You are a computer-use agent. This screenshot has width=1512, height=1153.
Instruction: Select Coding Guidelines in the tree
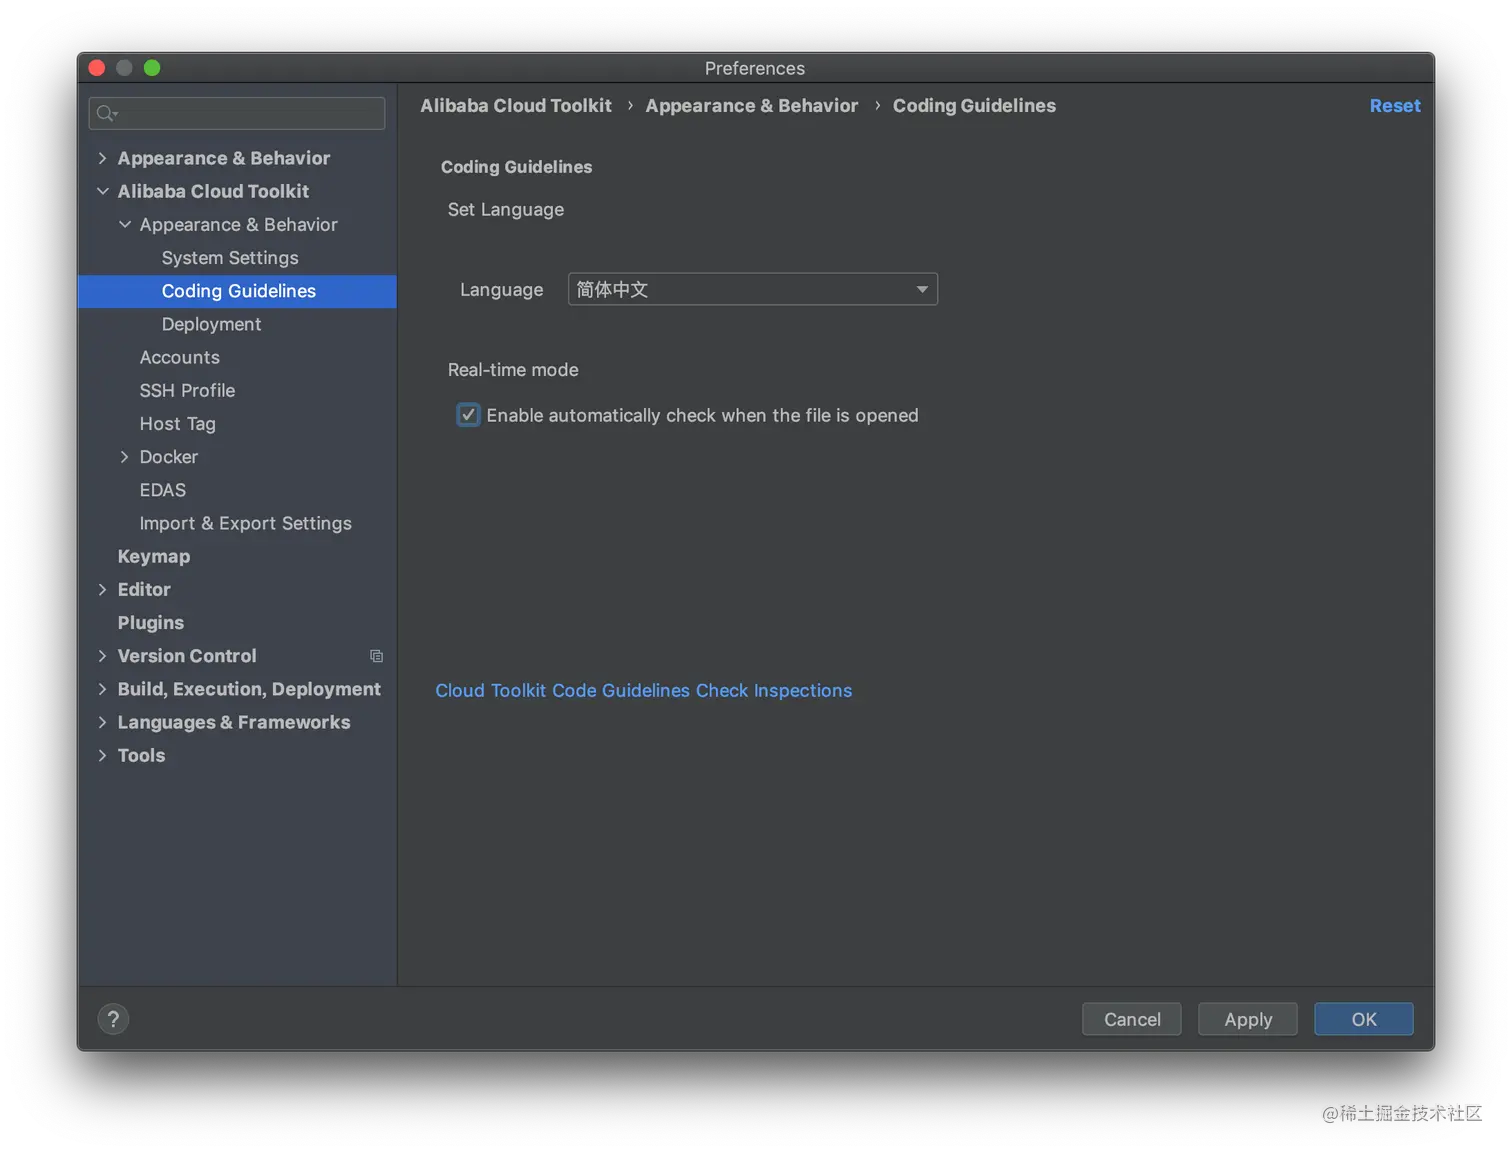click(x=237, y=291)
